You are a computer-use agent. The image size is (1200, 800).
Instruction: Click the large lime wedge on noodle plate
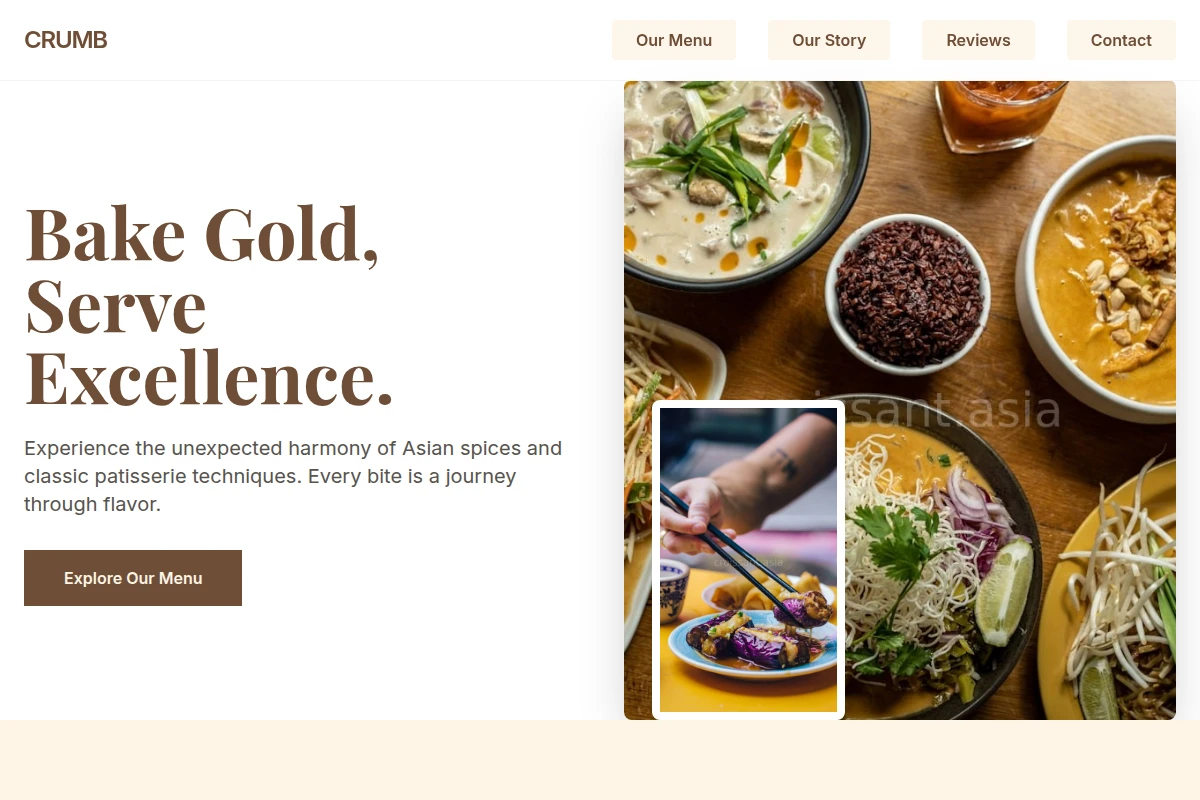(1003, 593)
